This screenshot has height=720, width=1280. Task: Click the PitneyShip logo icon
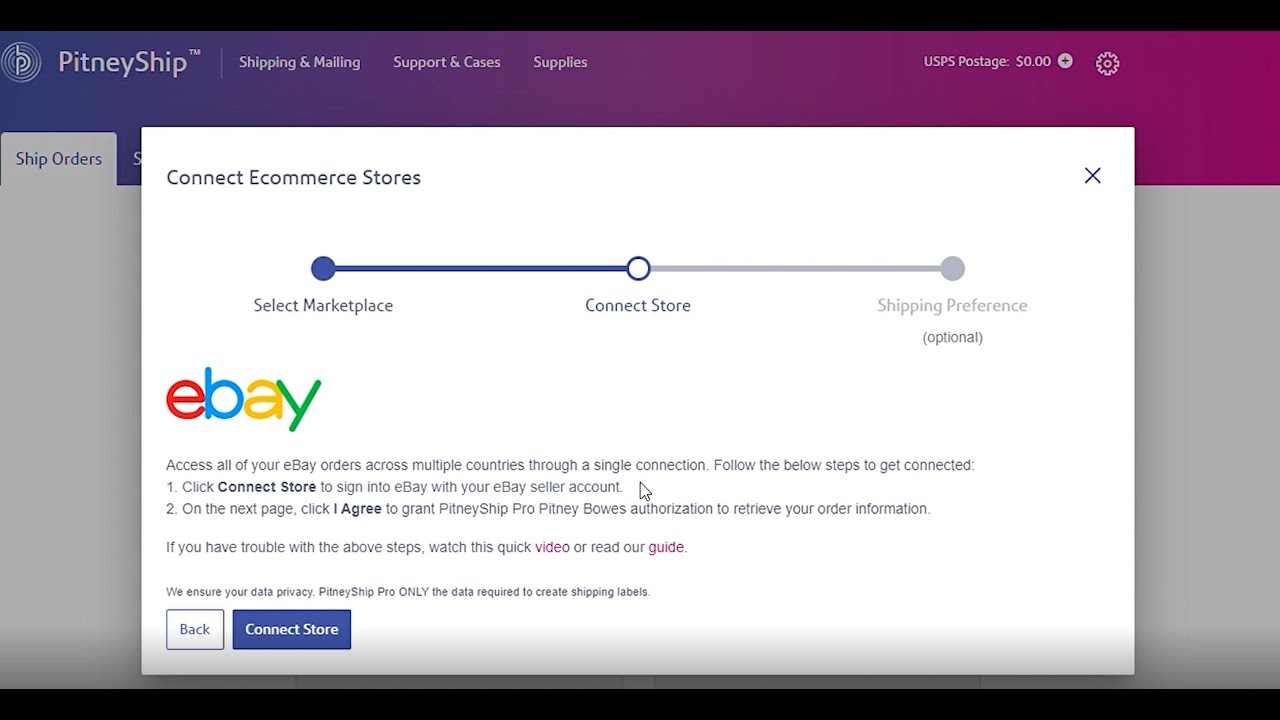tap(21, 62)
